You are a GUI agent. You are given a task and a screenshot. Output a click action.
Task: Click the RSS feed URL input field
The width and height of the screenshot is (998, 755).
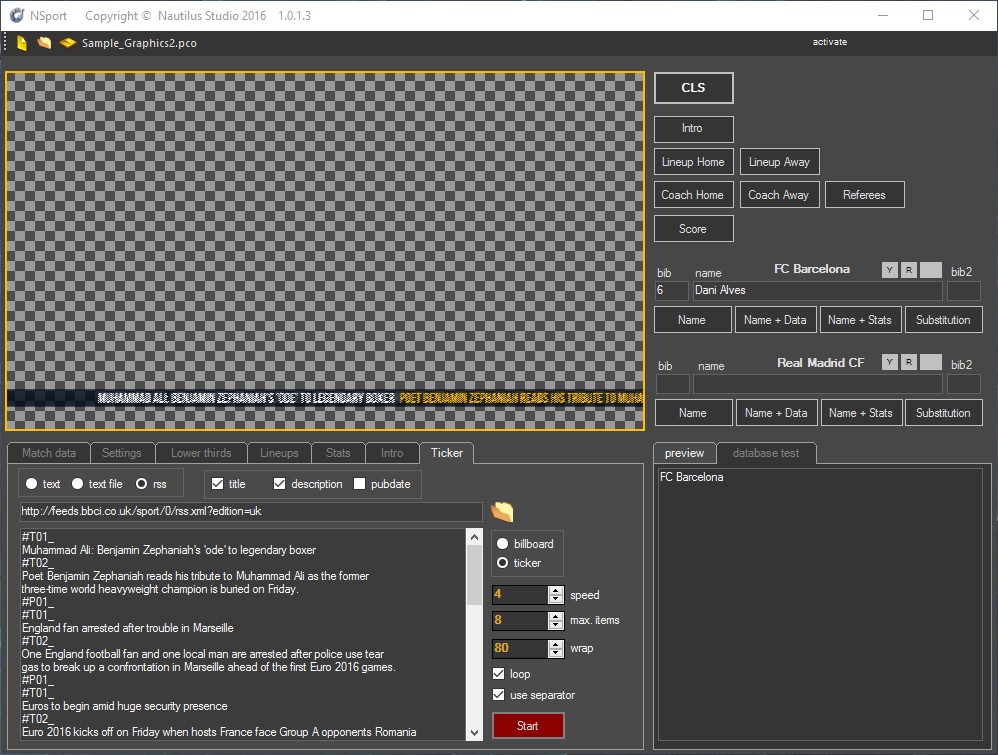(250, 512)
